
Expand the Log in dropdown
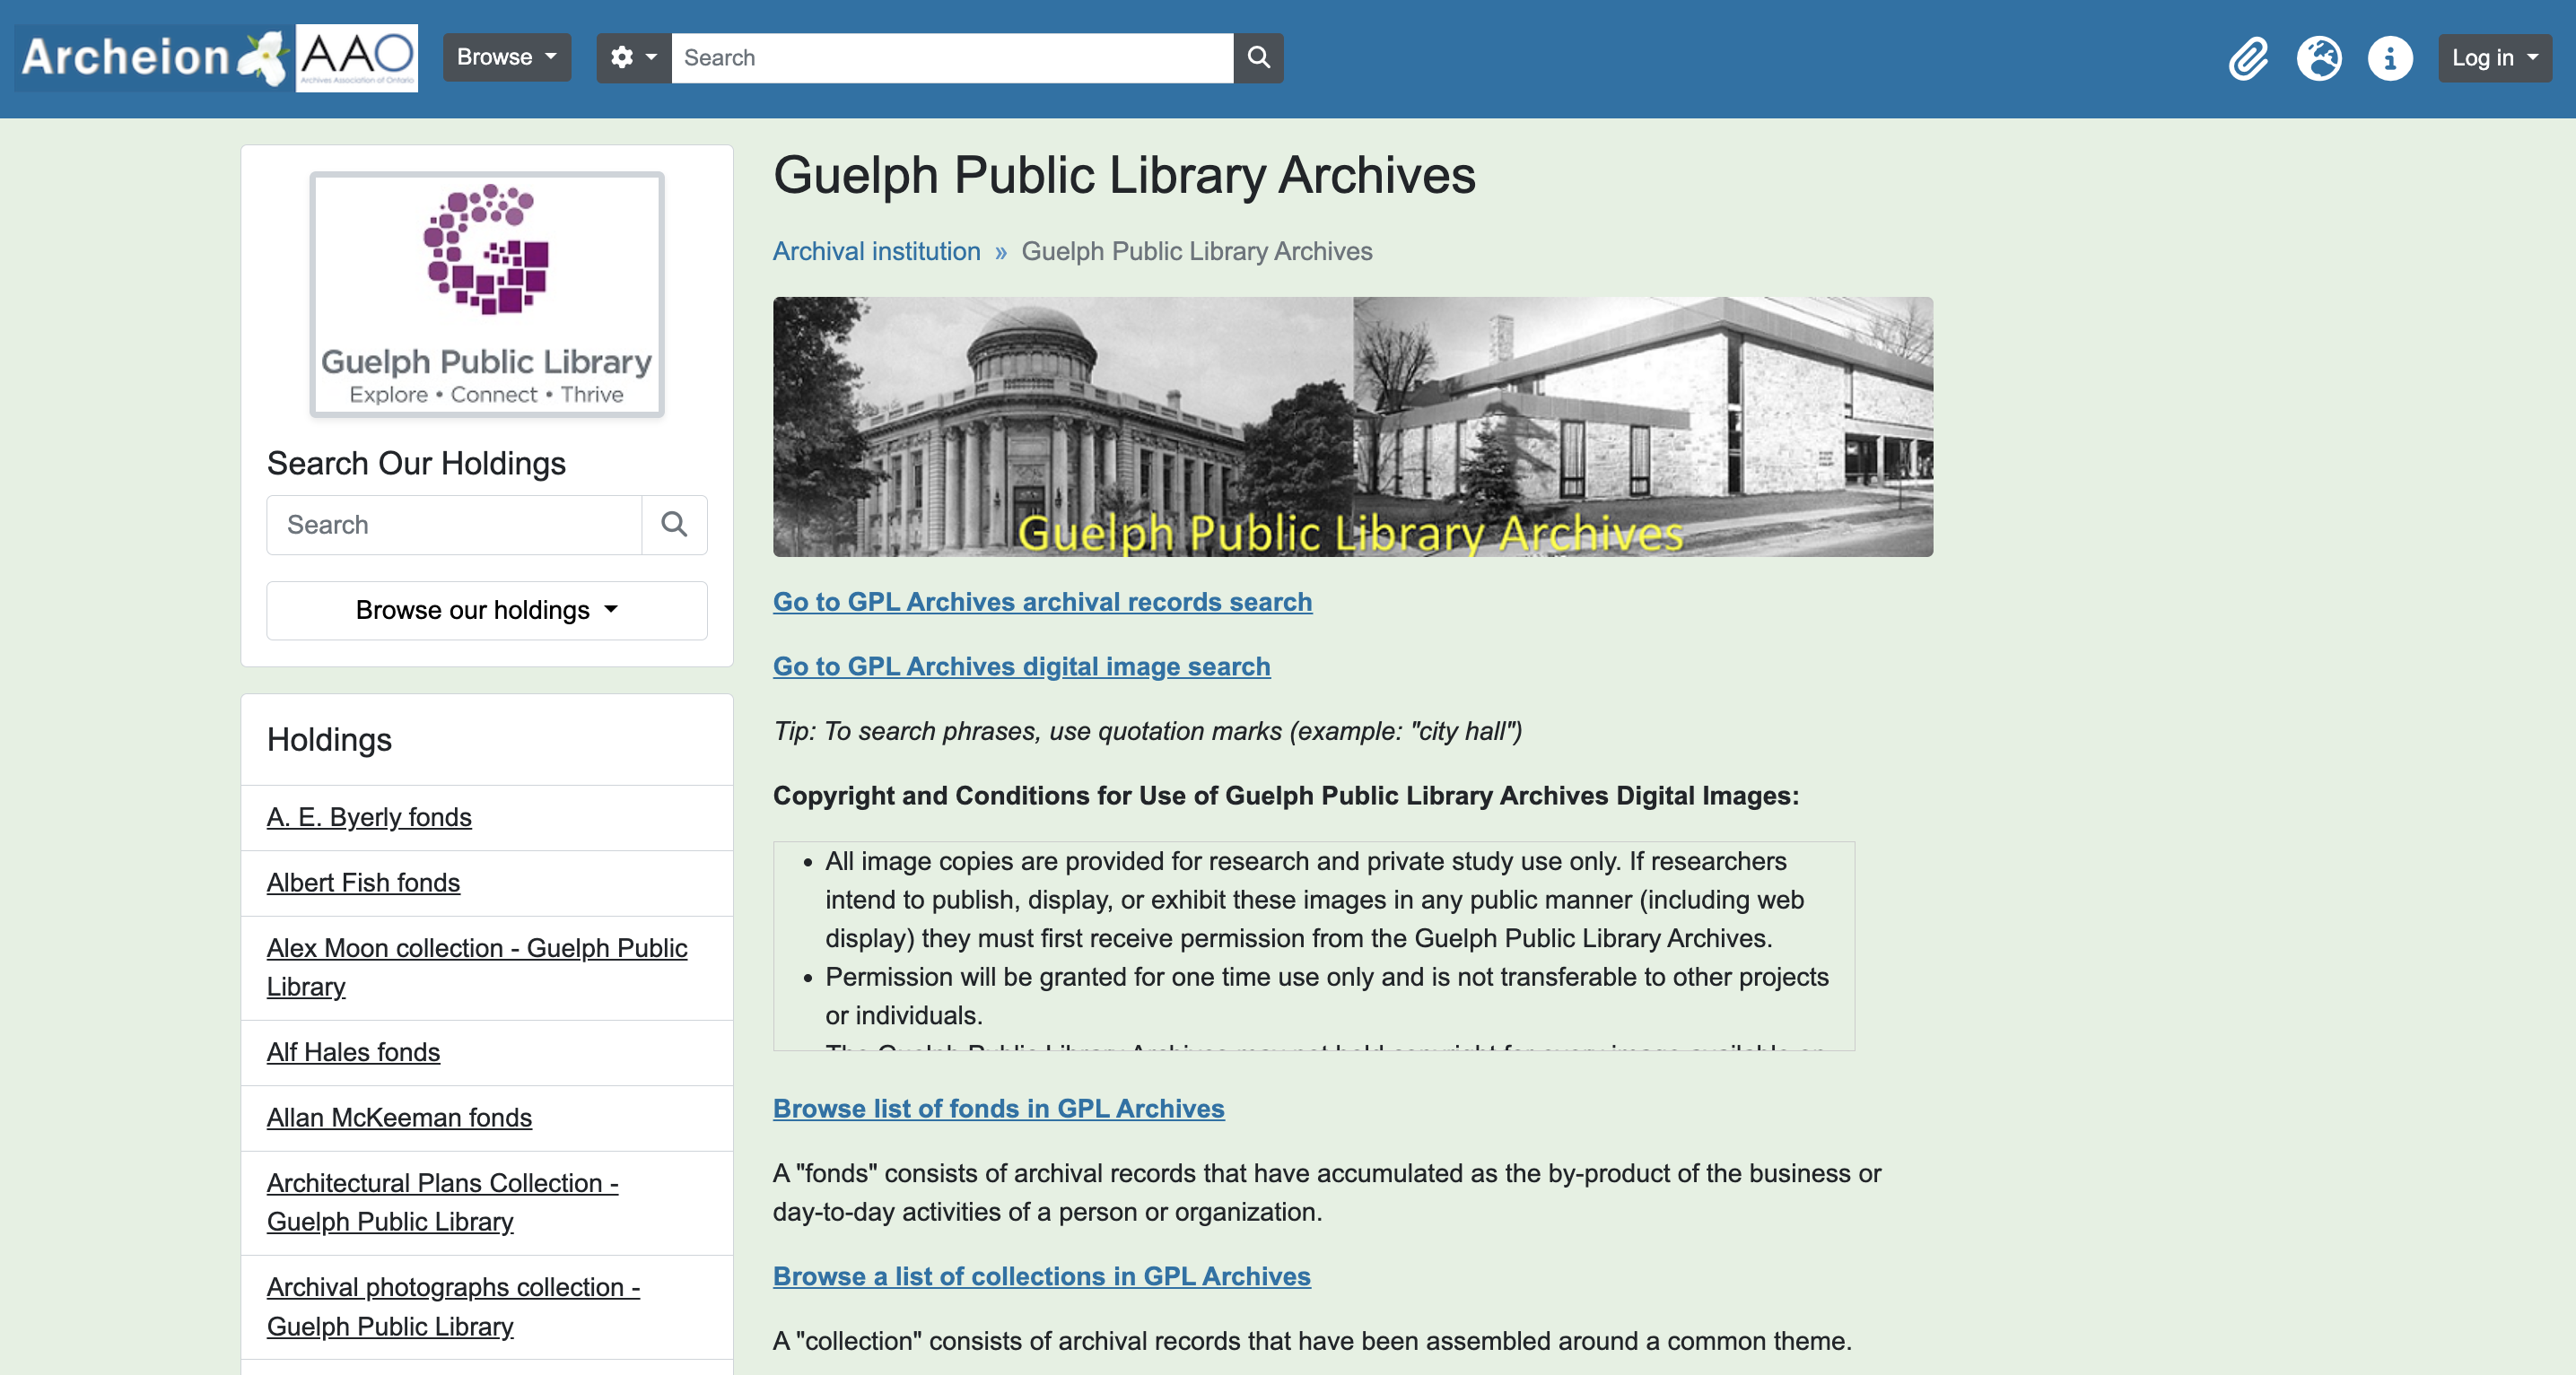(x=2494, y=58)
